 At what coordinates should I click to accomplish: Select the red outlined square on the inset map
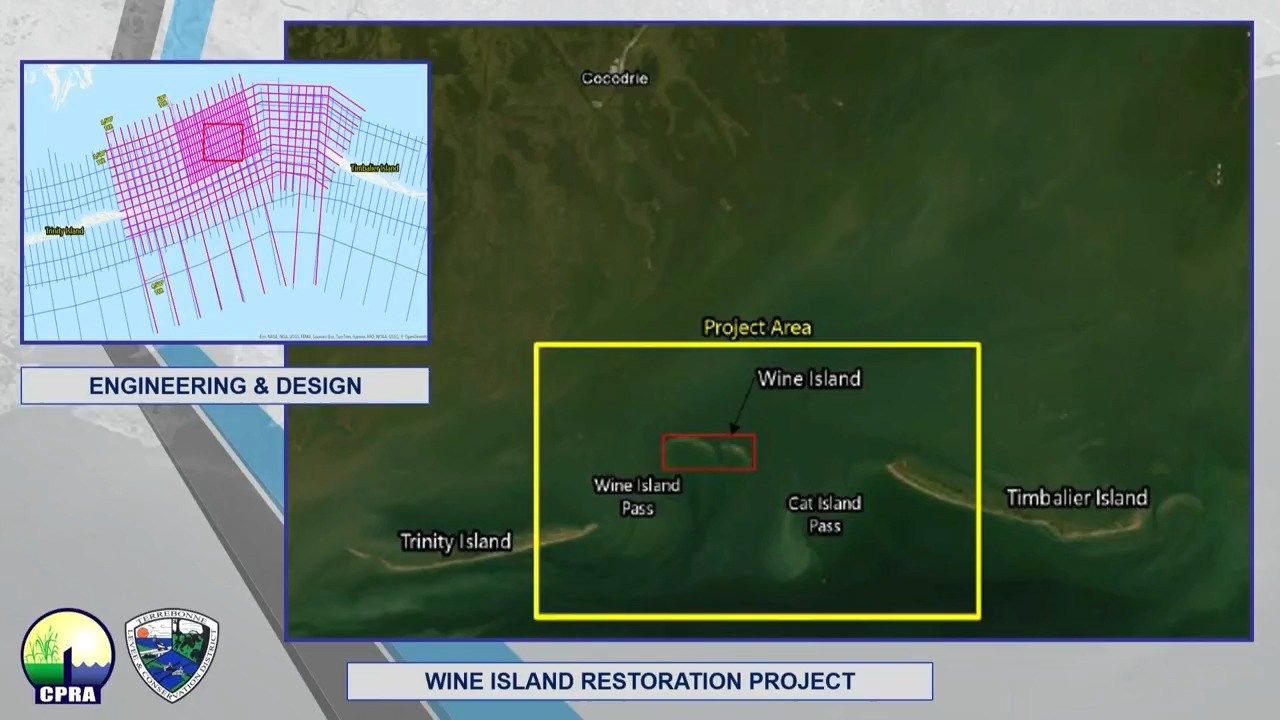tap(222, 140)
